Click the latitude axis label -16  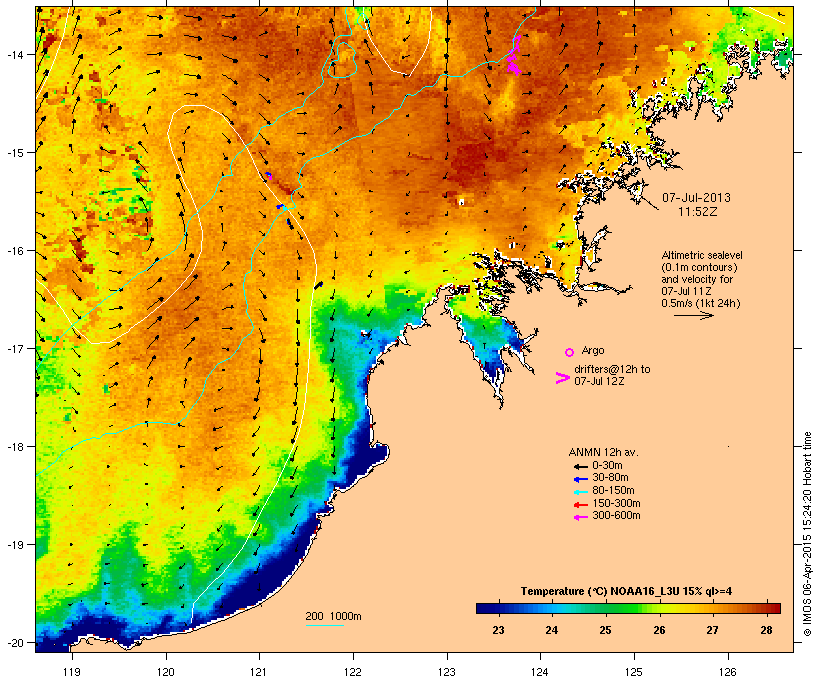coord(14,251)
